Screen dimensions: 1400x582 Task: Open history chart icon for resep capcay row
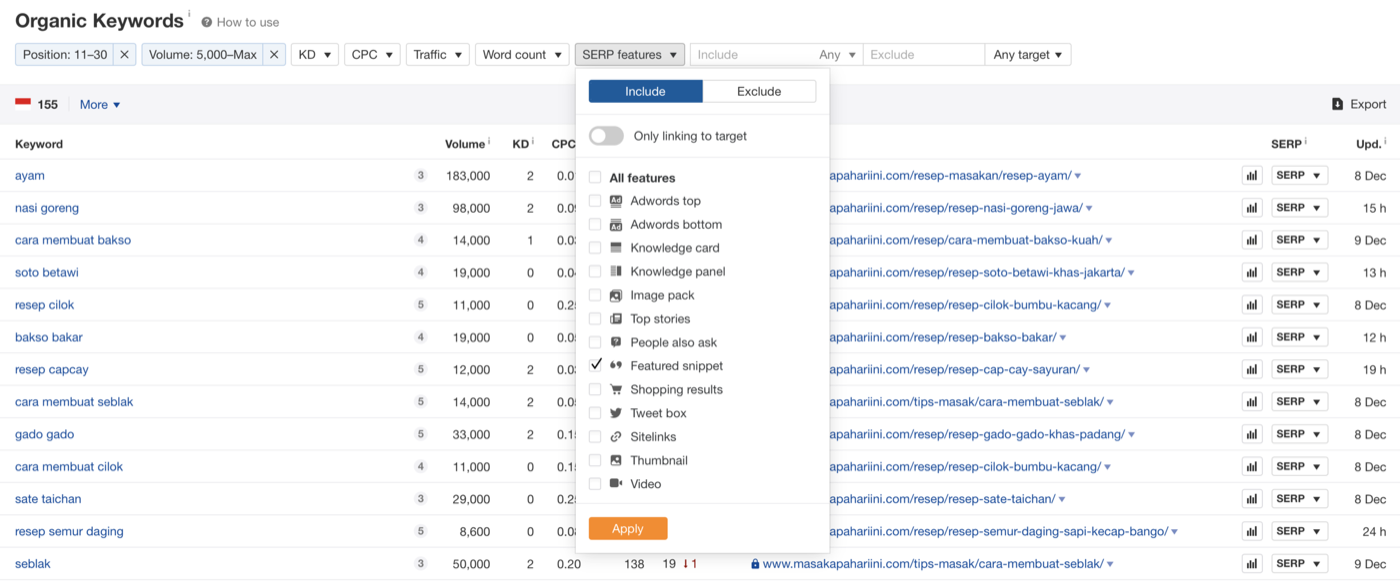click(x=1251, y=369)
